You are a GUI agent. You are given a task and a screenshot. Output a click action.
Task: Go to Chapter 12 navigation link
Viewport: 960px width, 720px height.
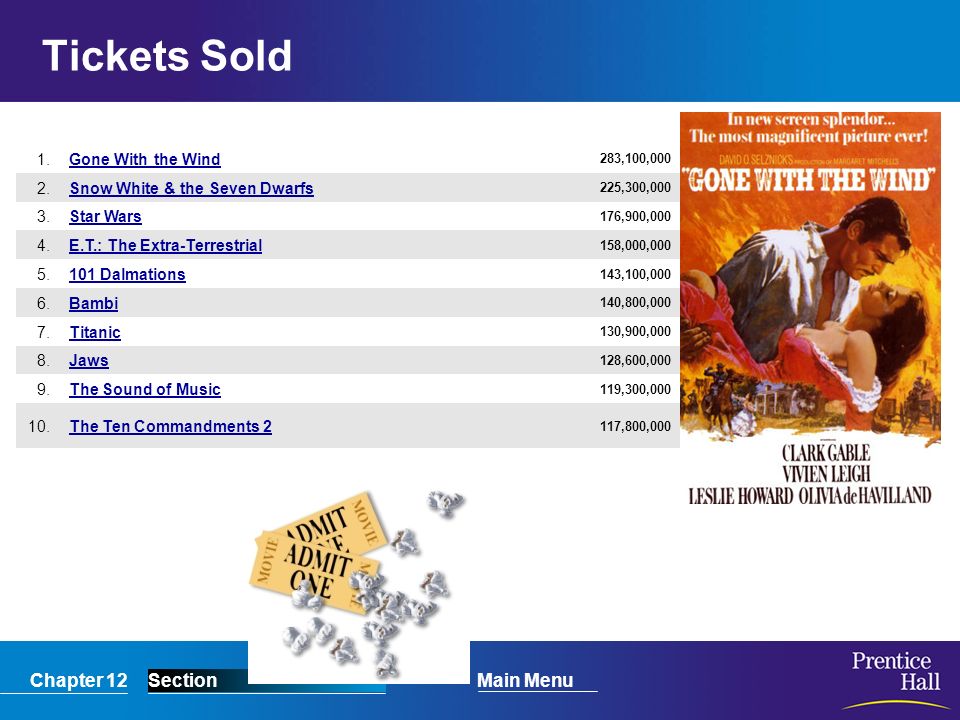click(78, 680)
